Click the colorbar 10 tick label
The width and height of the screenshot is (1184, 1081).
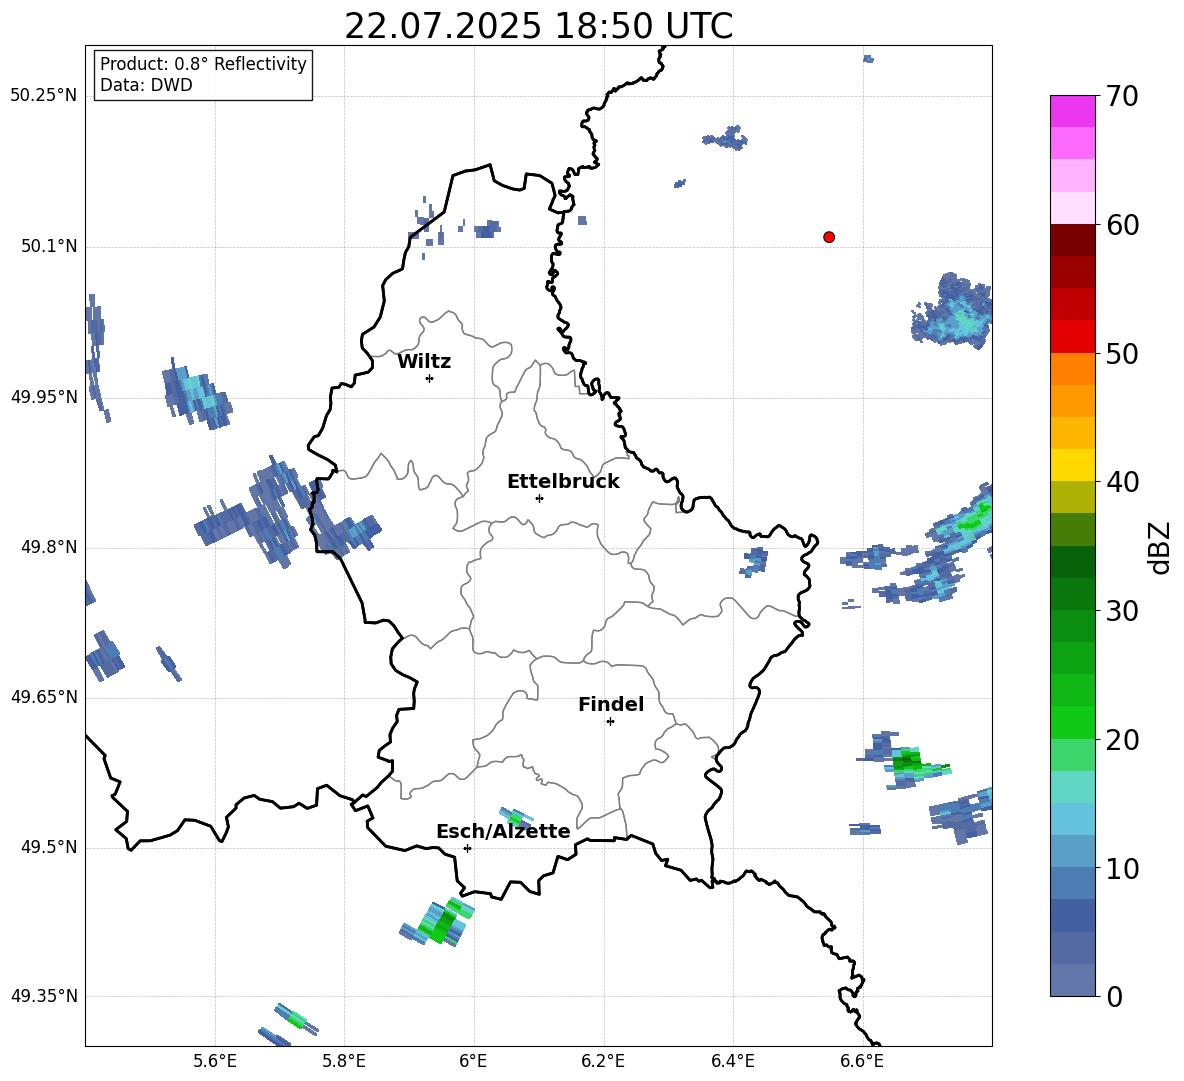point(1122,869)
